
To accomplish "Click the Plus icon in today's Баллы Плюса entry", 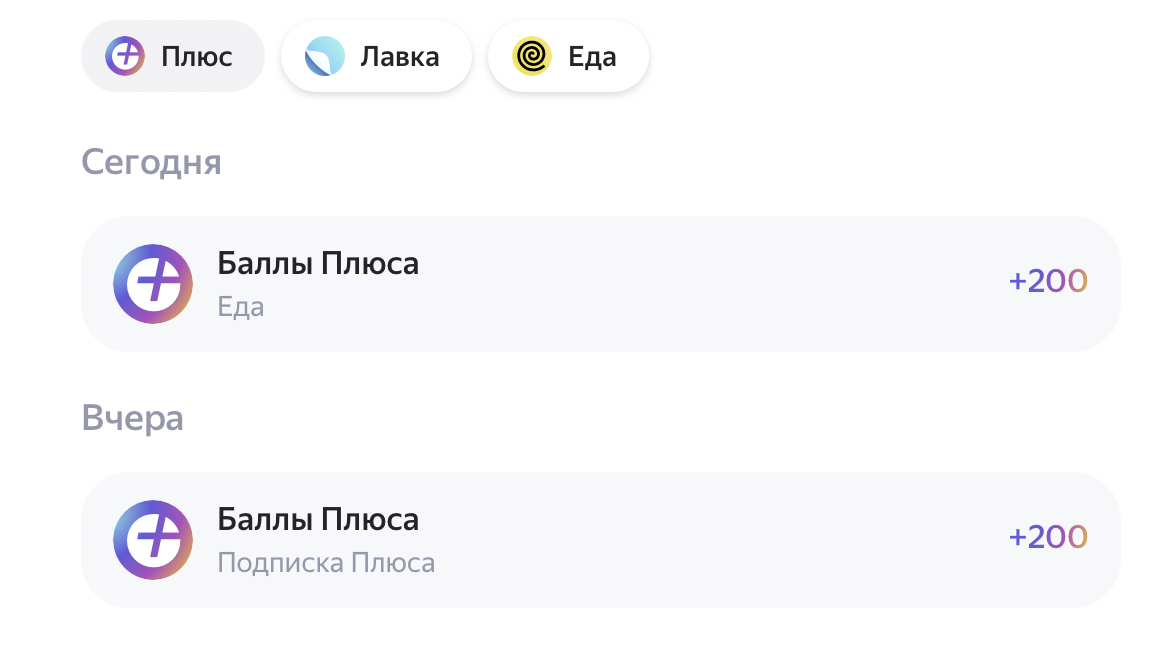I will coord(153,284).
